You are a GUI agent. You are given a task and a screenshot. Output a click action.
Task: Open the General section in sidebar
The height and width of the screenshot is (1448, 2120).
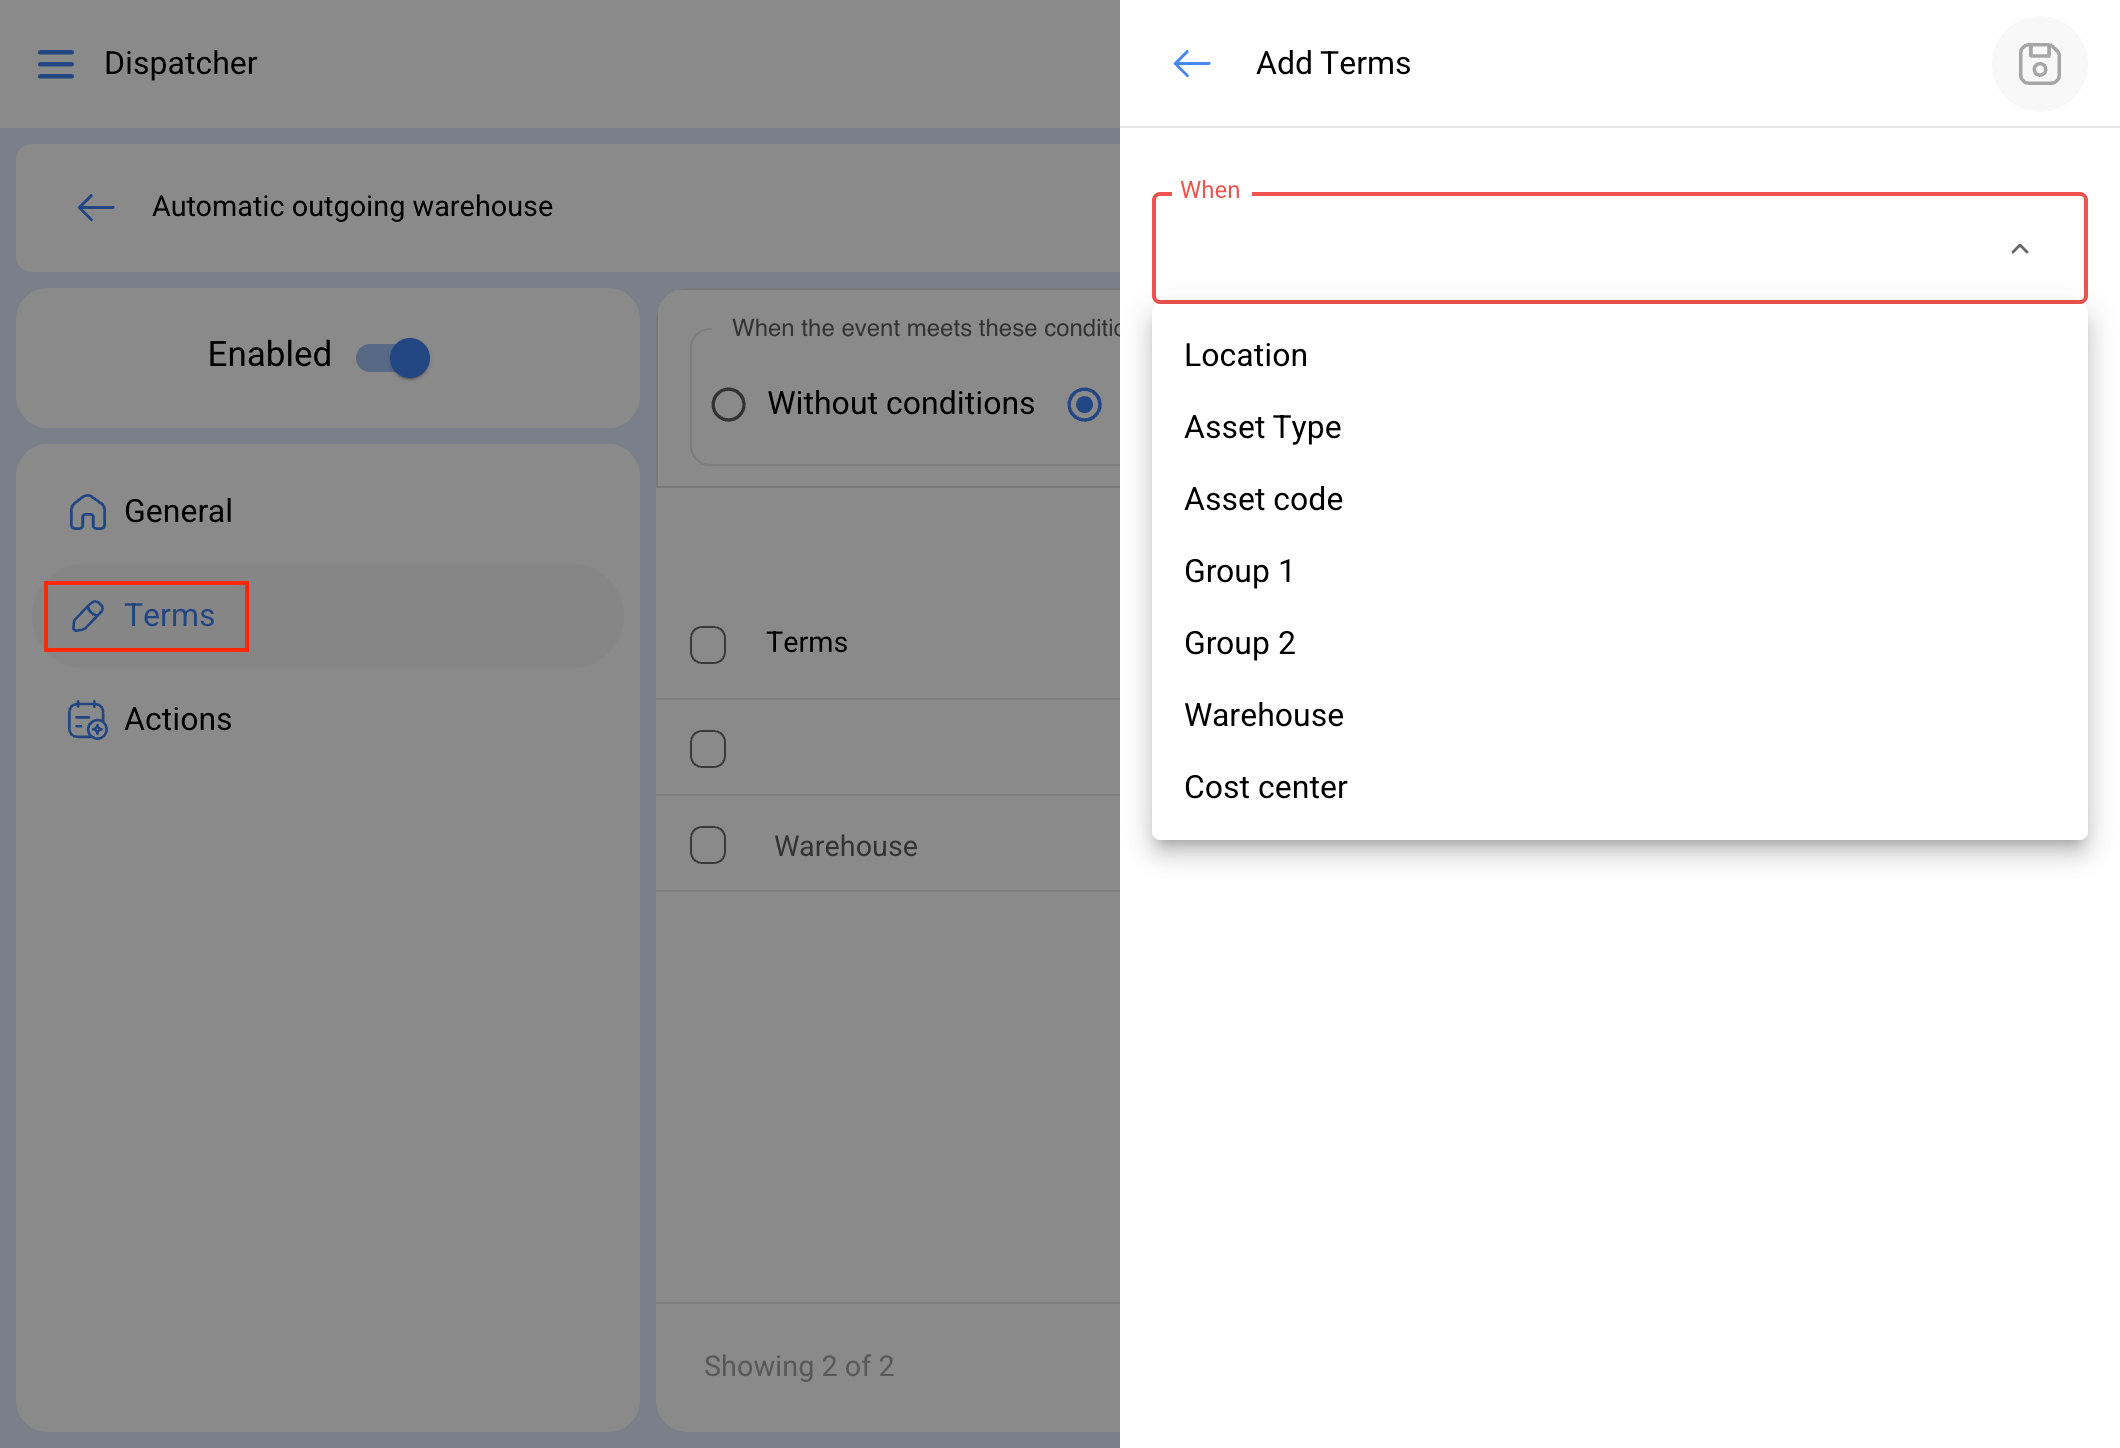[x=328, y=512]
